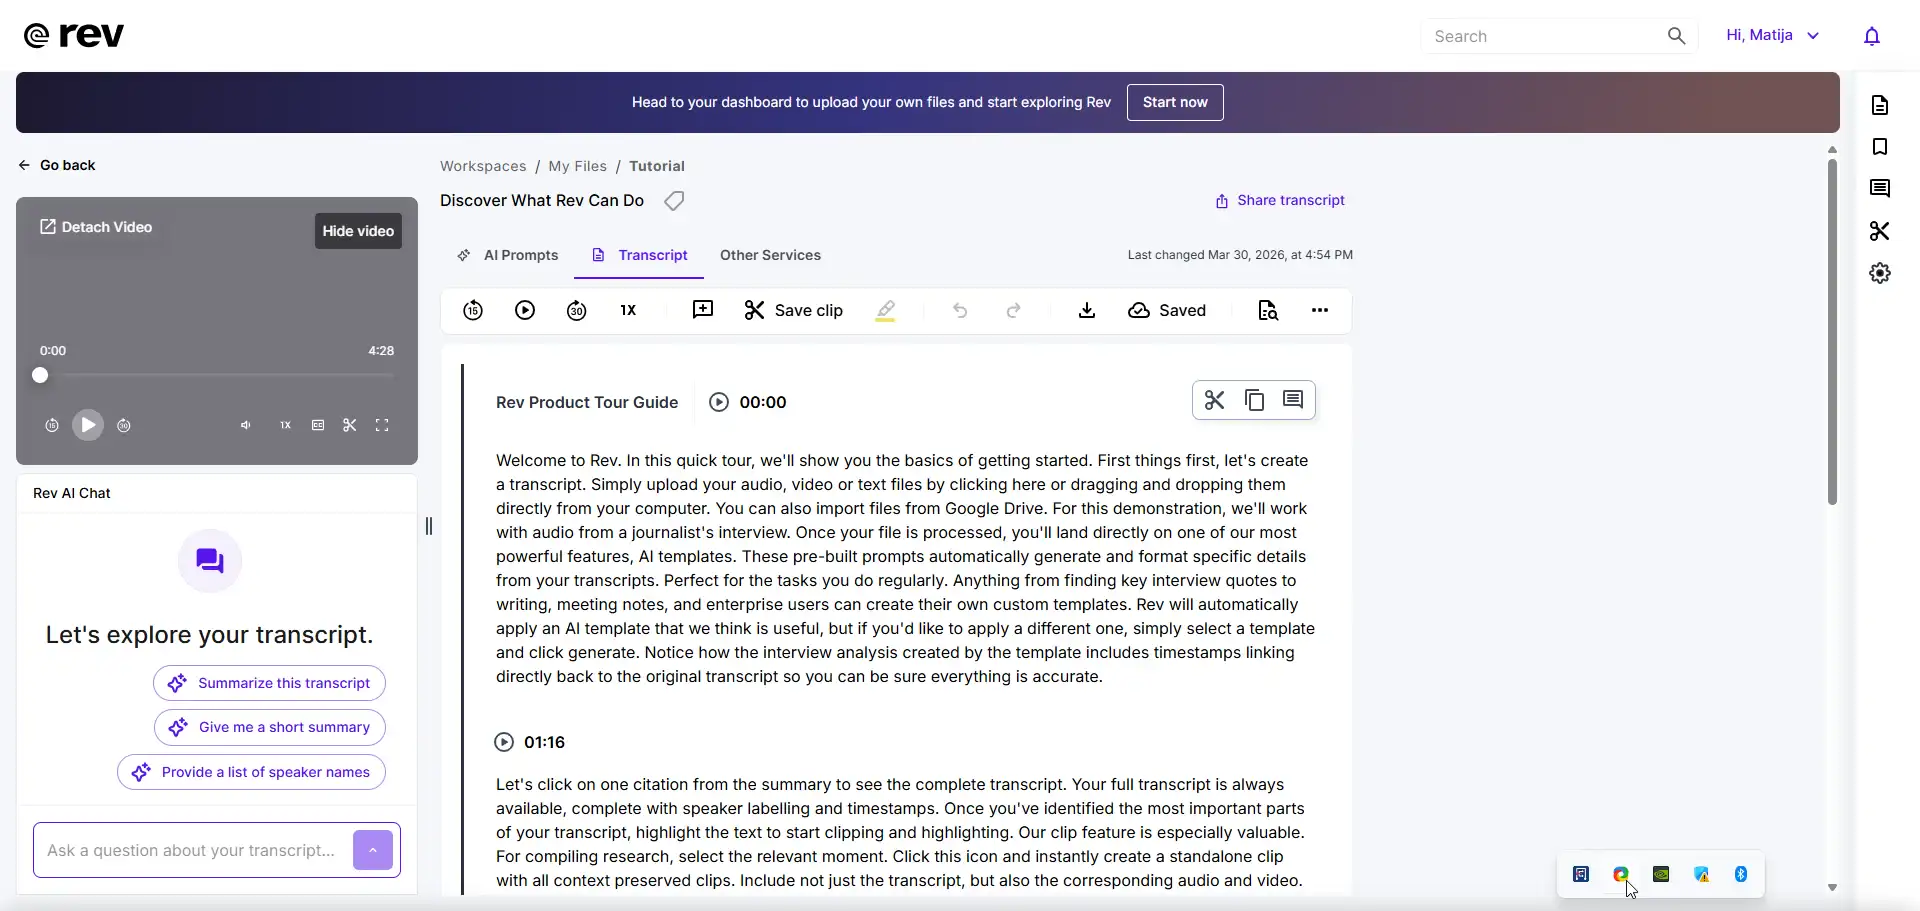This screenshot has width=1920, height=911.
Task: Copy the paragraph using the copy icon
Action: tap(1253, 400)
